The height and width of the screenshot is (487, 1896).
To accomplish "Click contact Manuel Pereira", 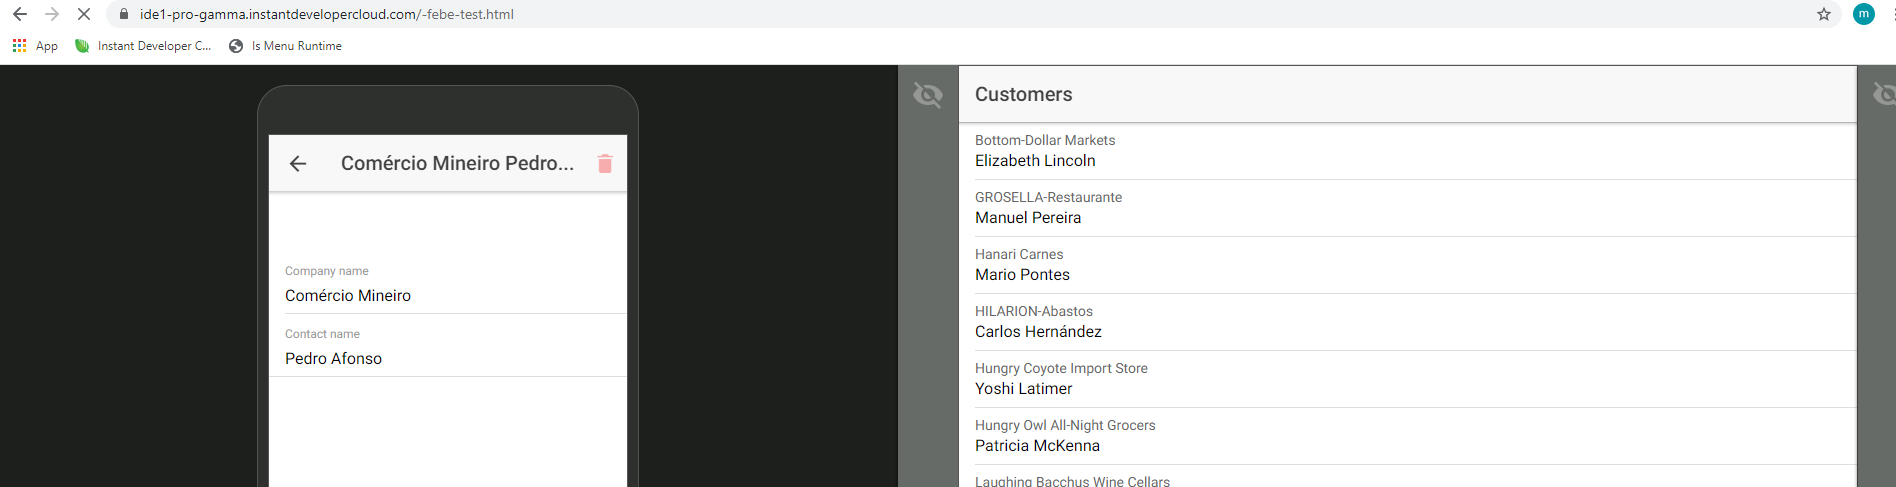I will [x=1028, y=218].
